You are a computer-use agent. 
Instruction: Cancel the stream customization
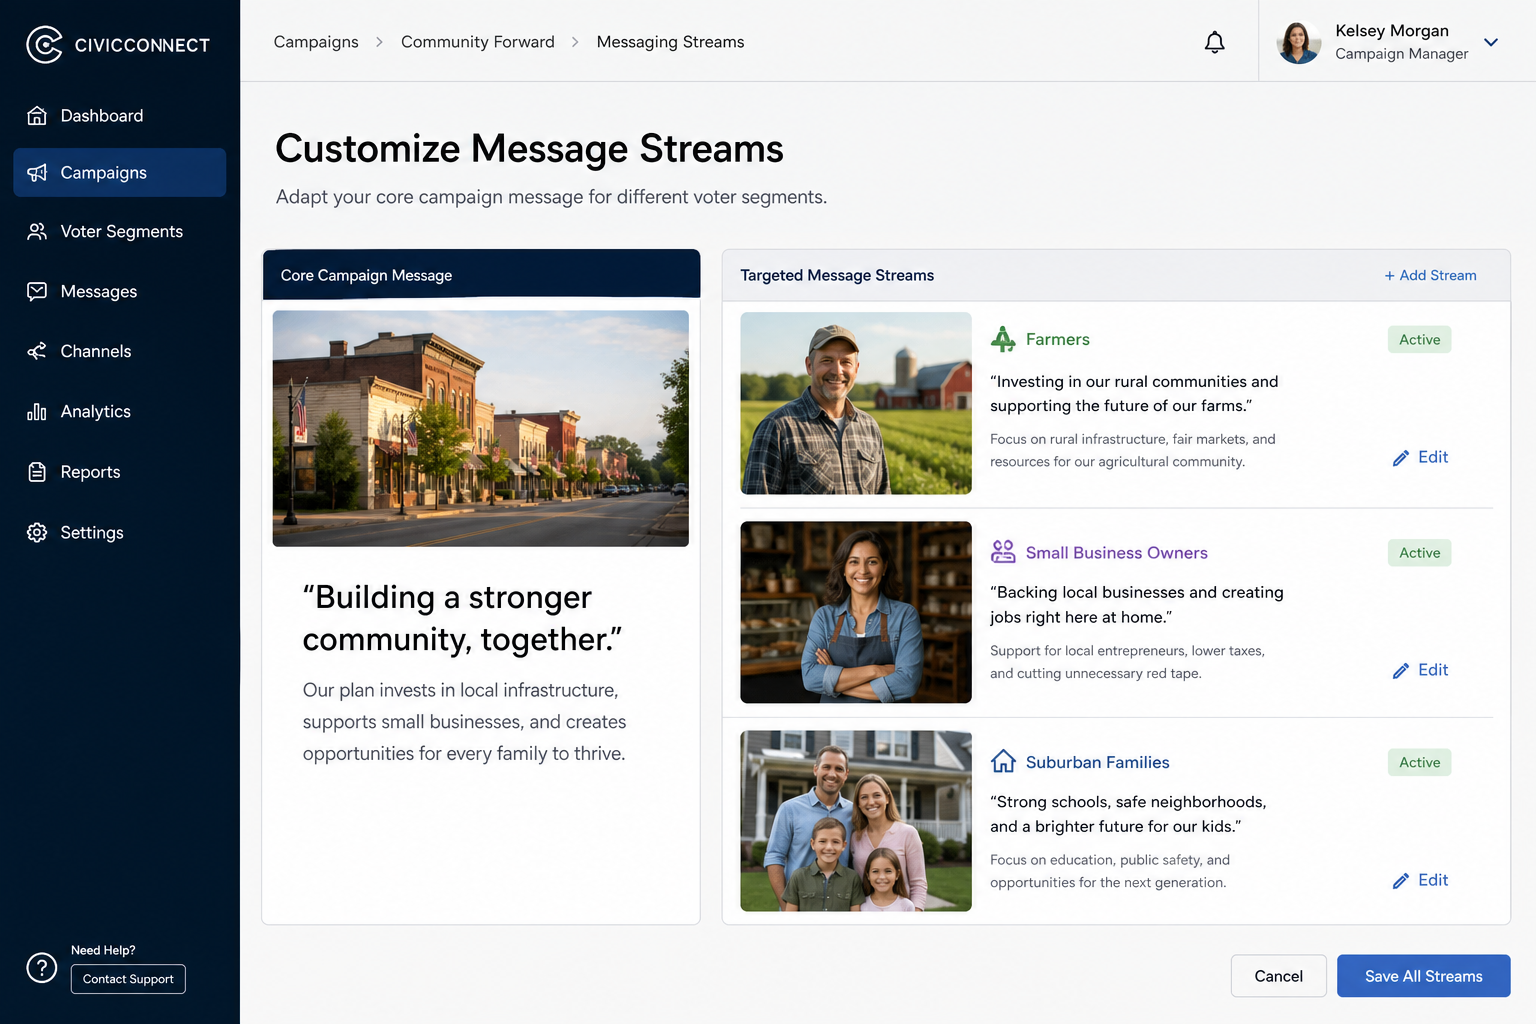(1279, 976)
